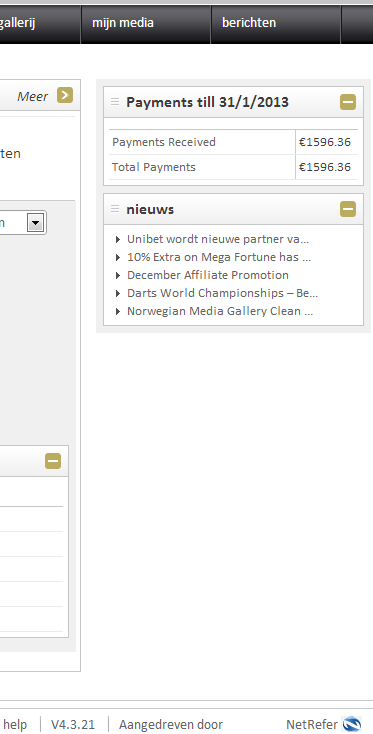Collapse the nieuws panel with minus icon

pyautogui.click(x=348, y=209)
